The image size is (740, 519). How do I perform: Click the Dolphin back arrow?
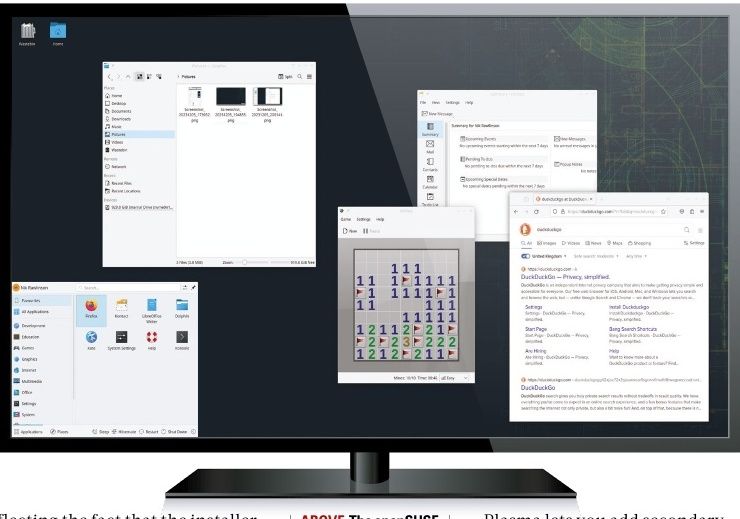coord(109,76)
